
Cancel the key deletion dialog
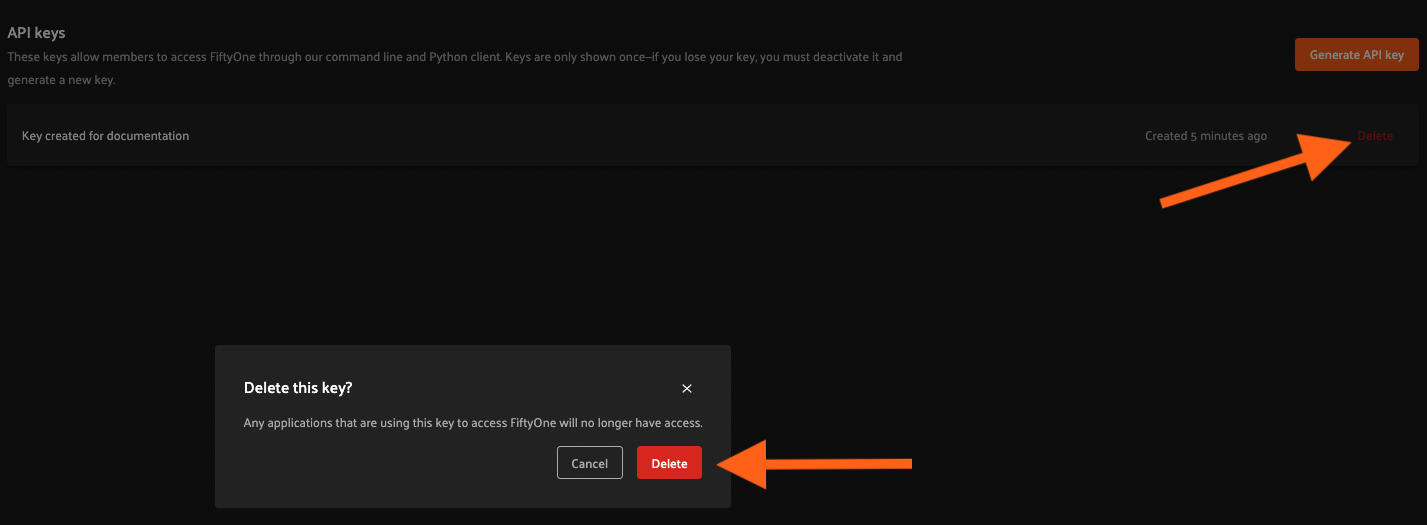tap(589, 463)
